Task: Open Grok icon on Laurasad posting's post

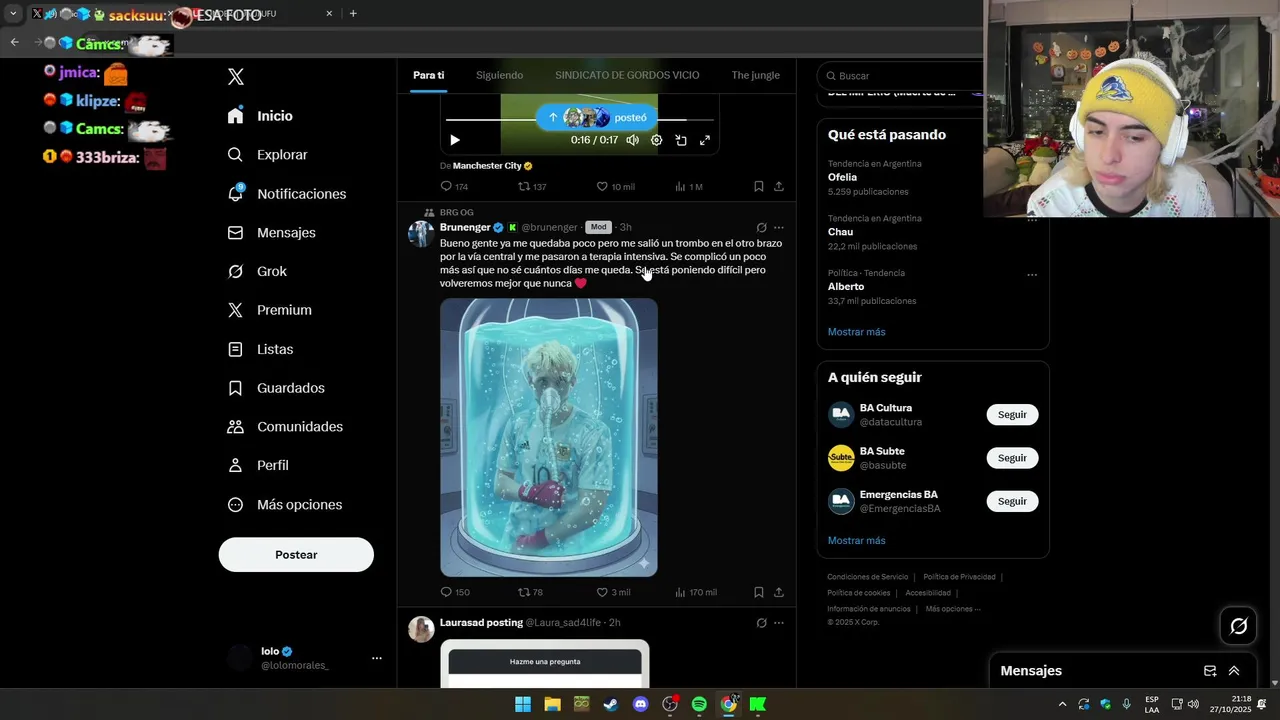Action: [761, 623]
